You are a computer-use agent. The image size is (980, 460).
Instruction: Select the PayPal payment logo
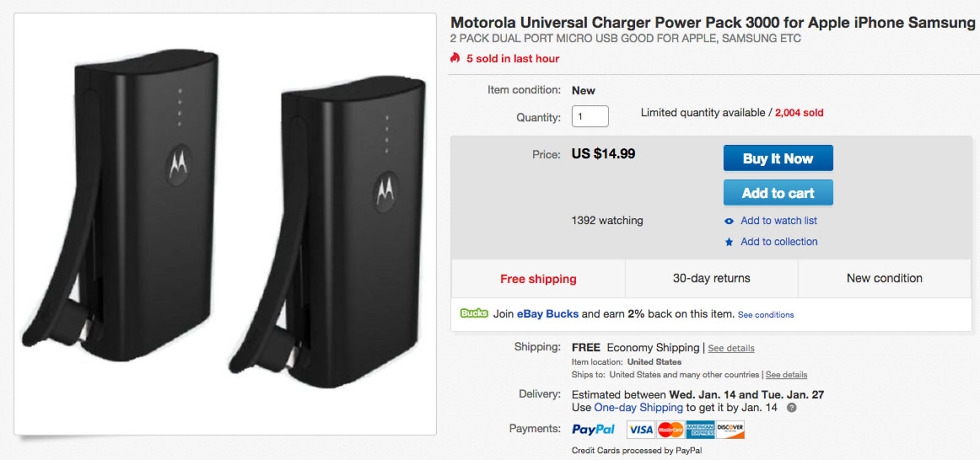(x=593, y=429)
